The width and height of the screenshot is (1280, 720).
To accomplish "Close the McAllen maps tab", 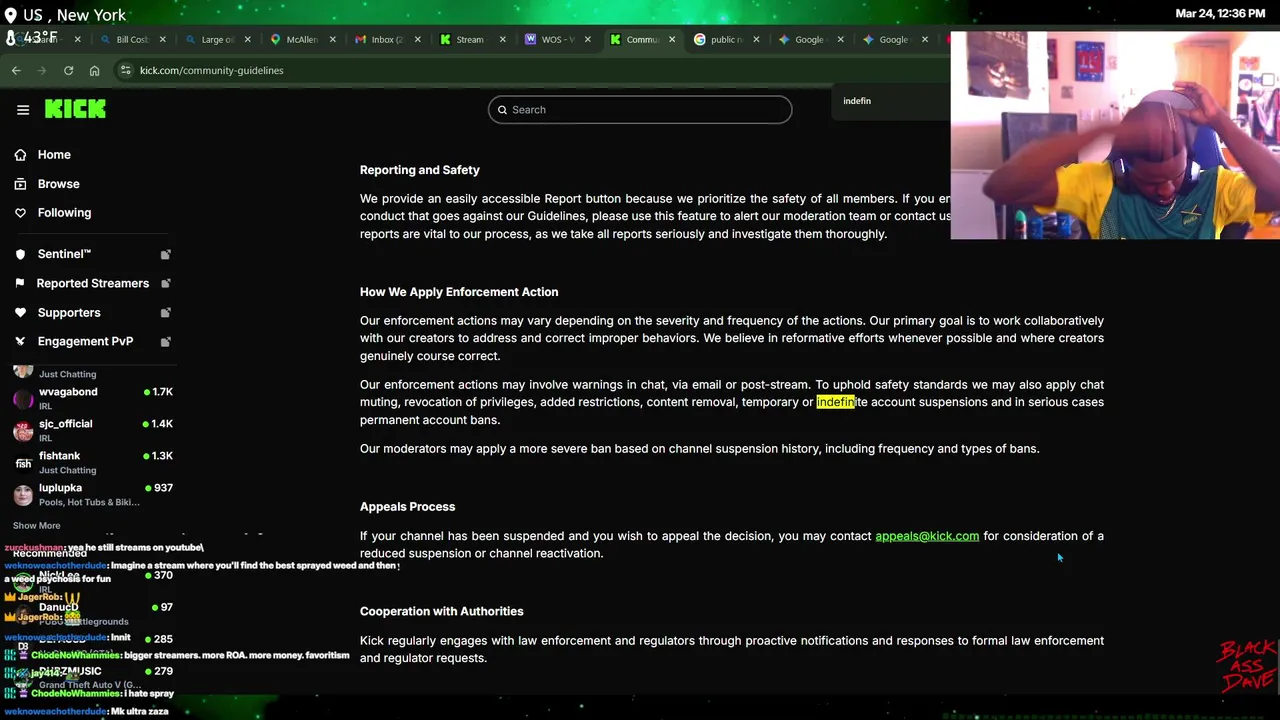I will pos(332,40).
